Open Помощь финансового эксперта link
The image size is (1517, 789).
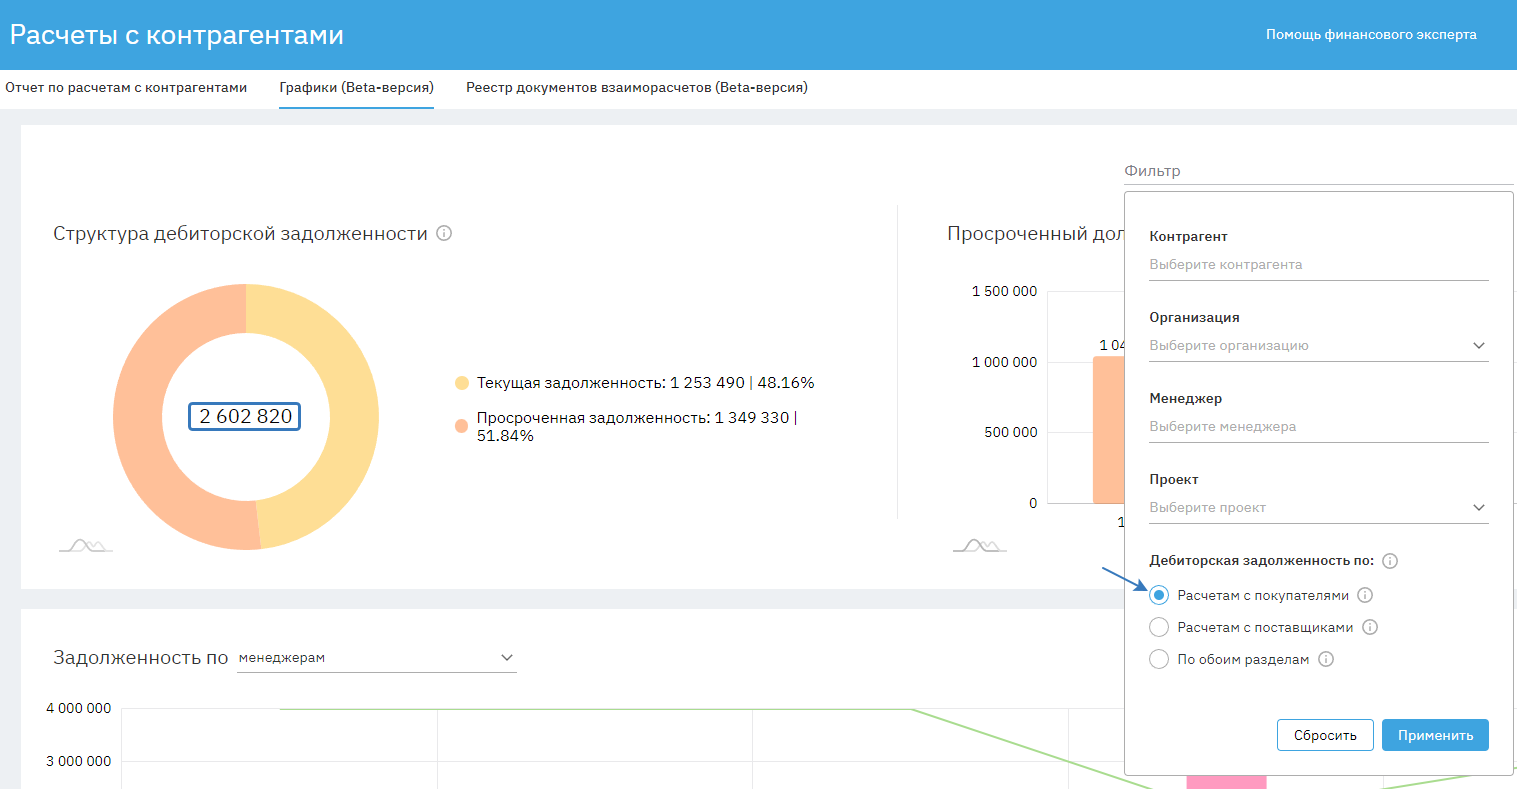[x=1371, y=35]
